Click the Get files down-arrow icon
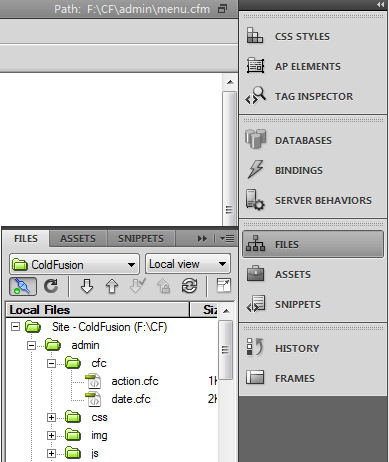Image resolution: width=389 pixels, height=462 pixels. pos(87,286)
